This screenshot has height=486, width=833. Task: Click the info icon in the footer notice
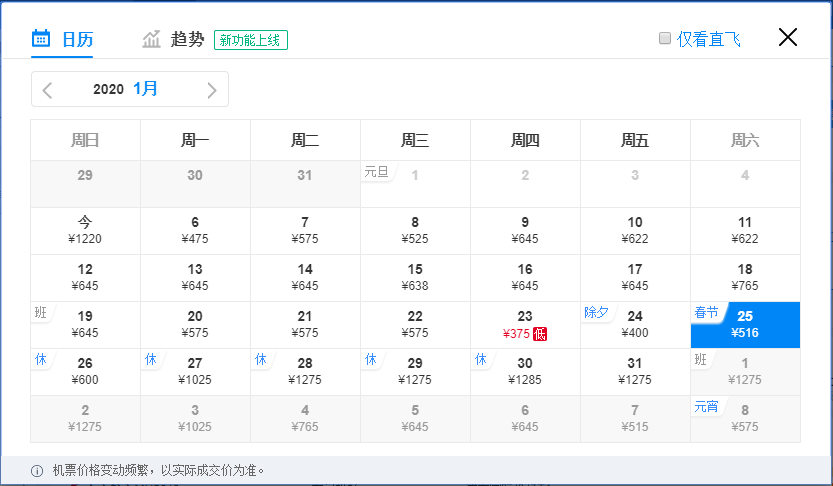click(x=37, y=471)
